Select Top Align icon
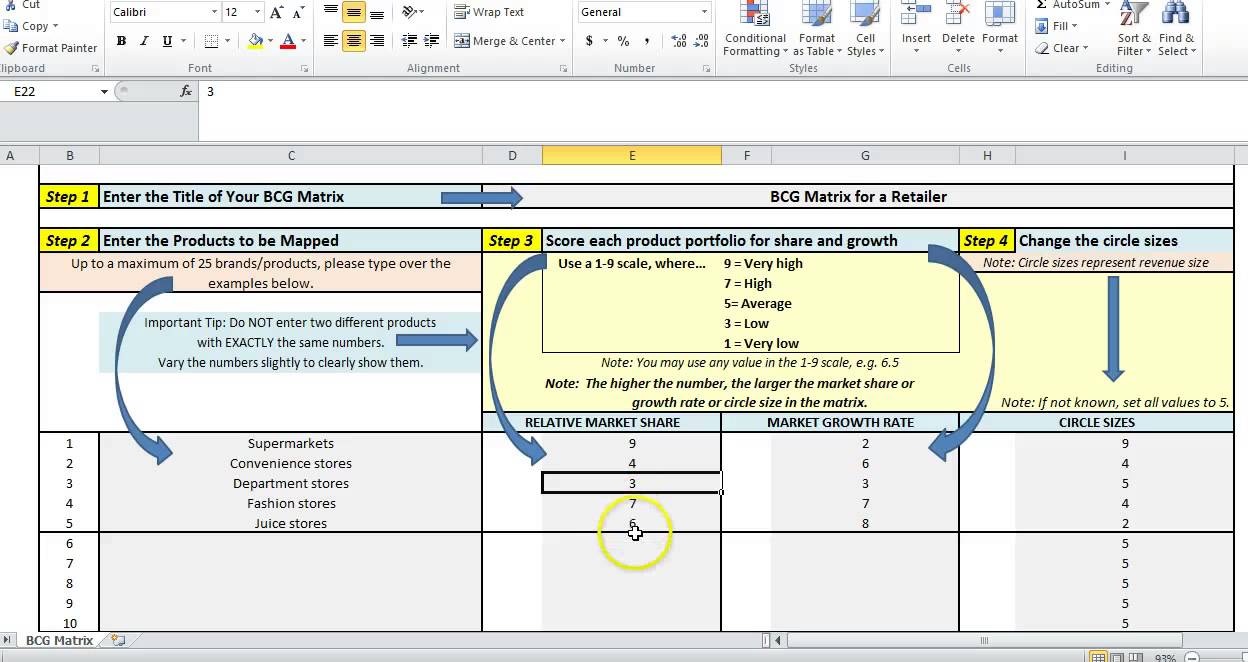The image size is (1248, 662). pyautogui.click(x=331, y=12)
